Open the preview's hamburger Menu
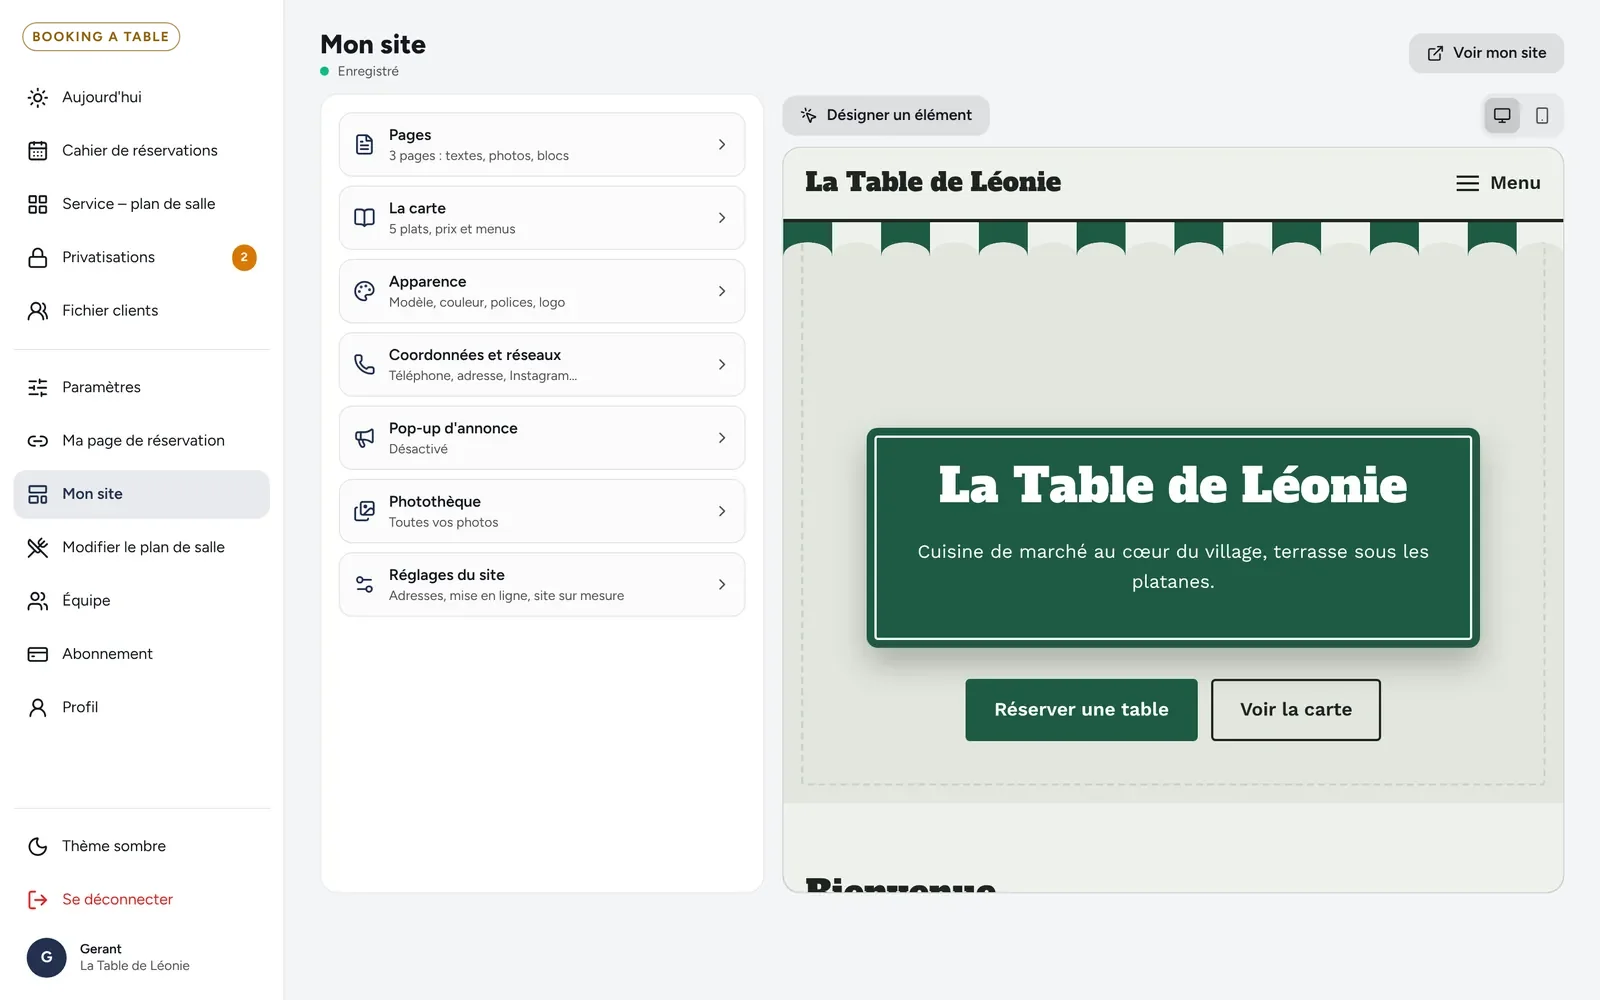Viewport: 1600px width, 1000px height. pos(1498,183)
